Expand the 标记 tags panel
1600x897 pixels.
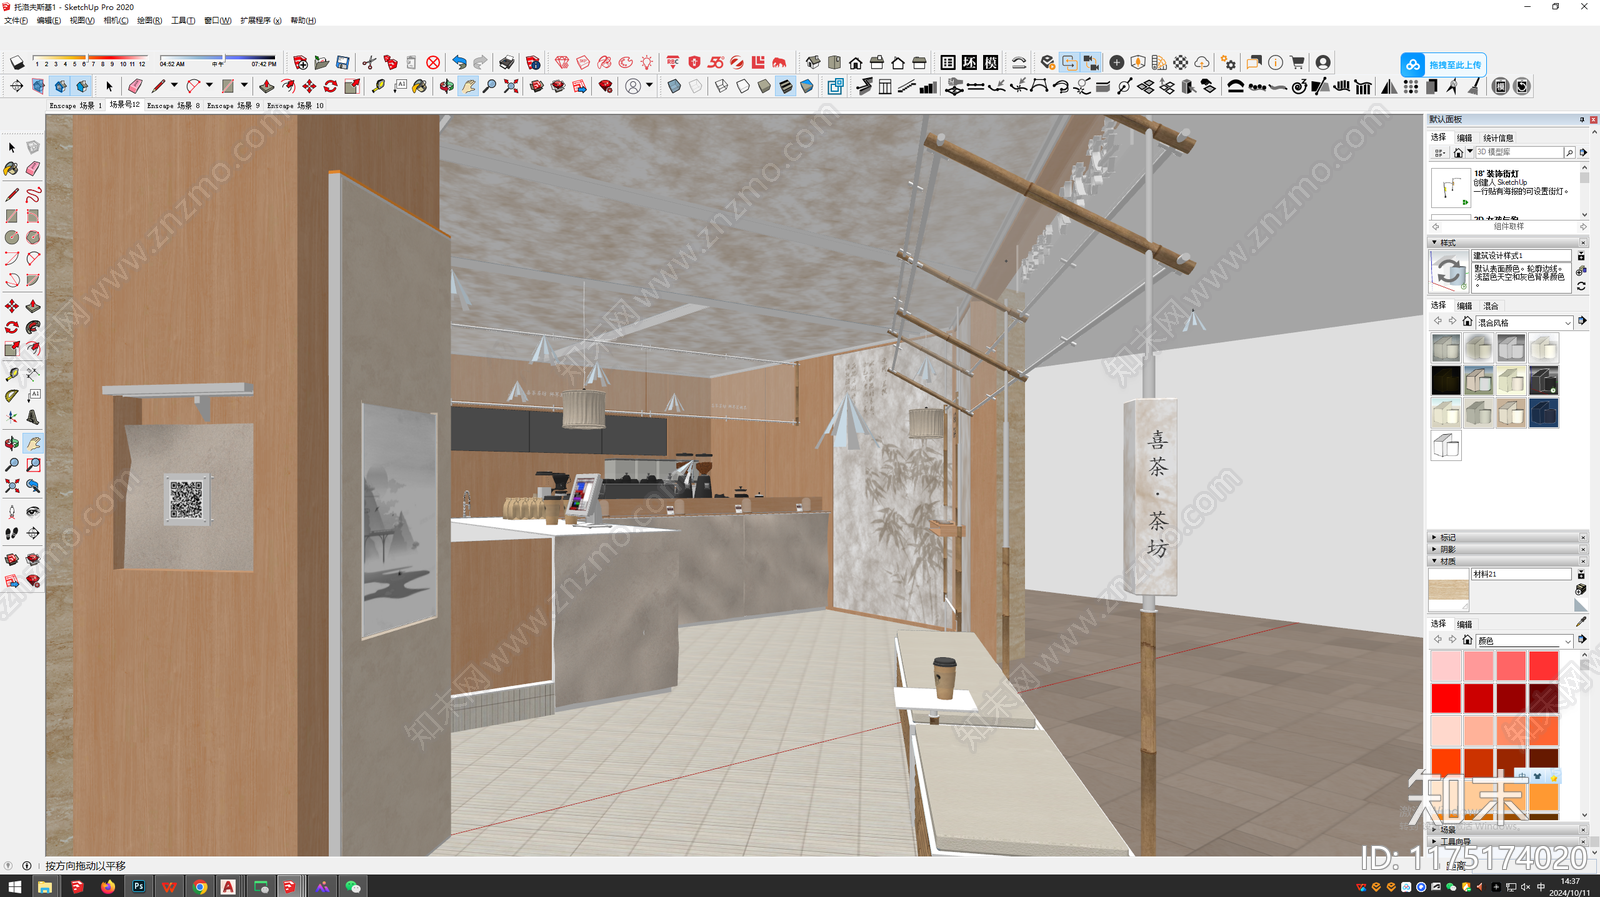1507,537
